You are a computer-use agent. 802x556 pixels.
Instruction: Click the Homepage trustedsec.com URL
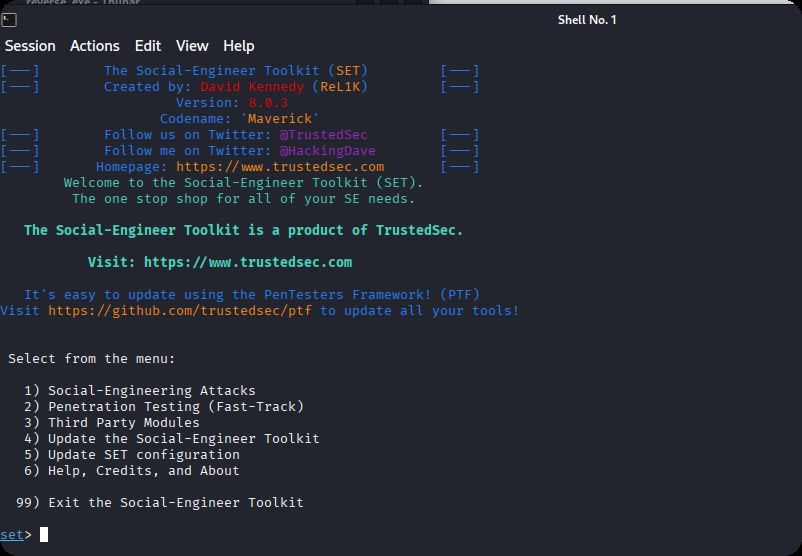pos(280,167)
